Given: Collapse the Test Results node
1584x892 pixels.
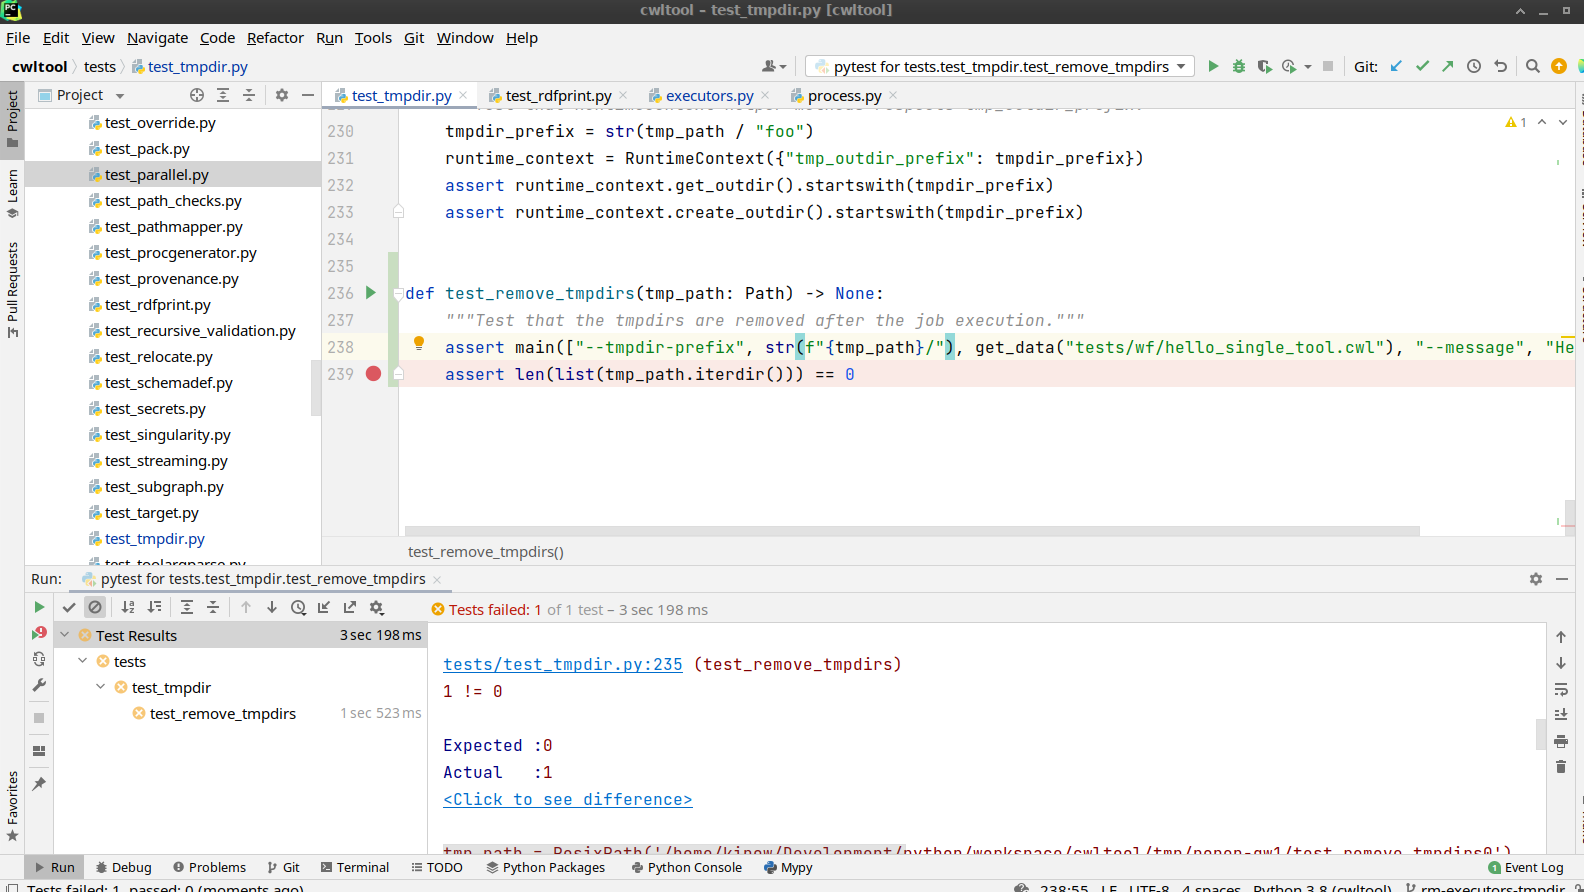Looking at the screenshot, I should [65, 634].
